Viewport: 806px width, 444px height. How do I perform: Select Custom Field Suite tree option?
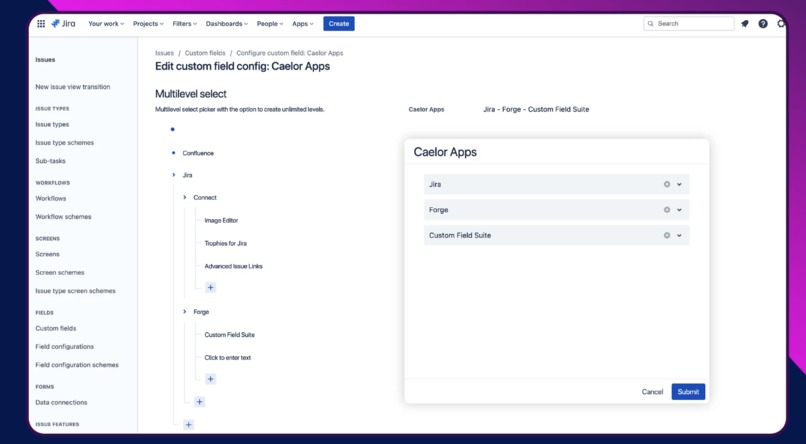point(230,335)
